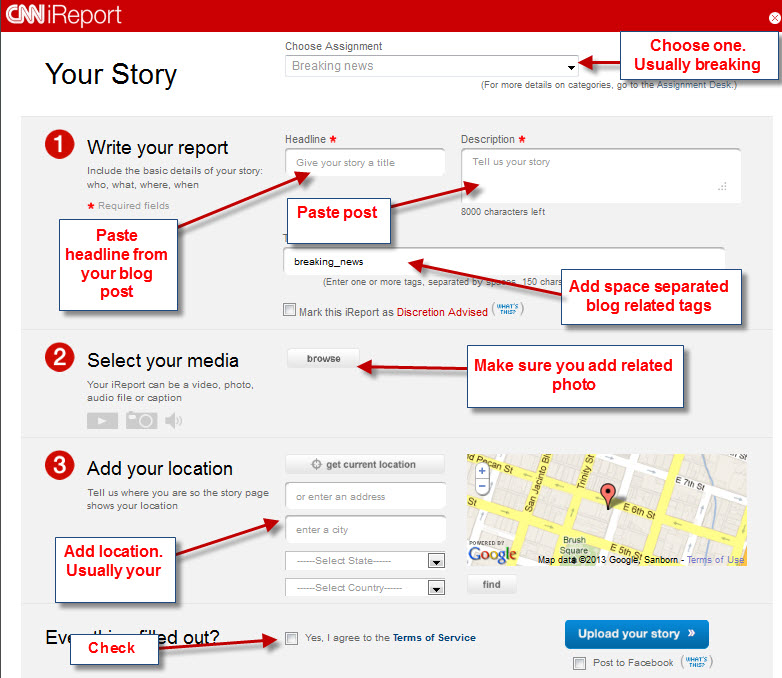Click the Description text area
This screenshot has width=782, height=678.
pyautogui.click(x=600, y=176)
